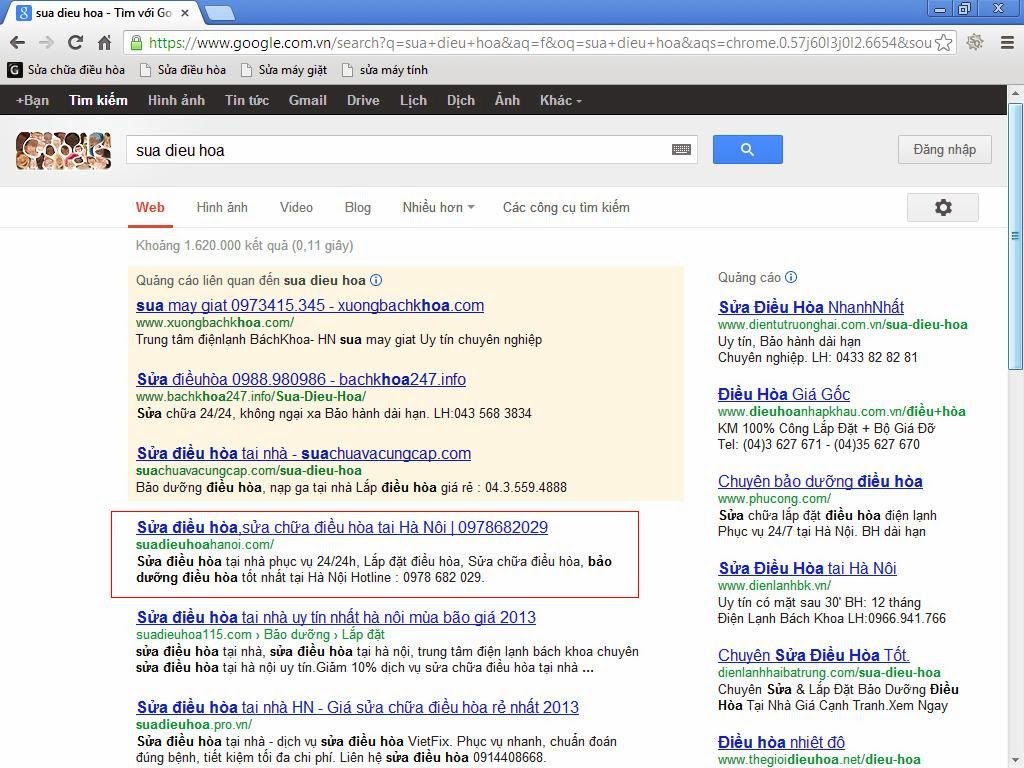
Task: Bookmark this page with the star icon
Action: point(943,43)
